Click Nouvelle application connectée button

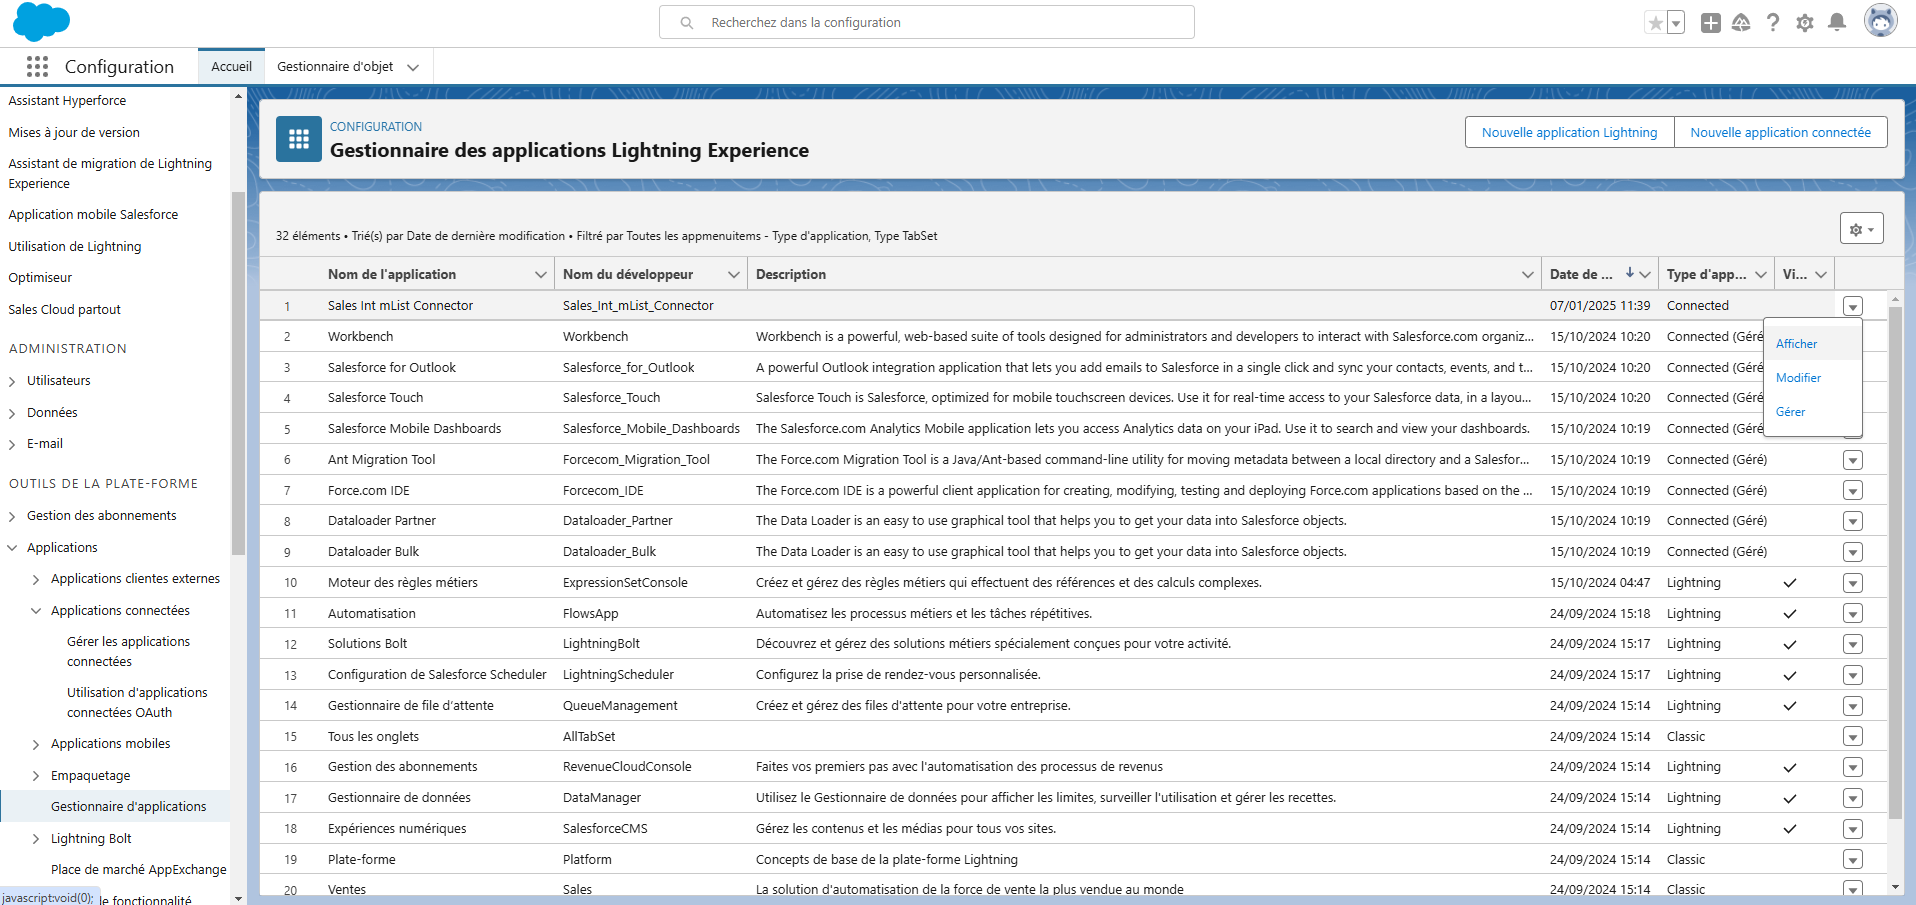point(1780,132)
